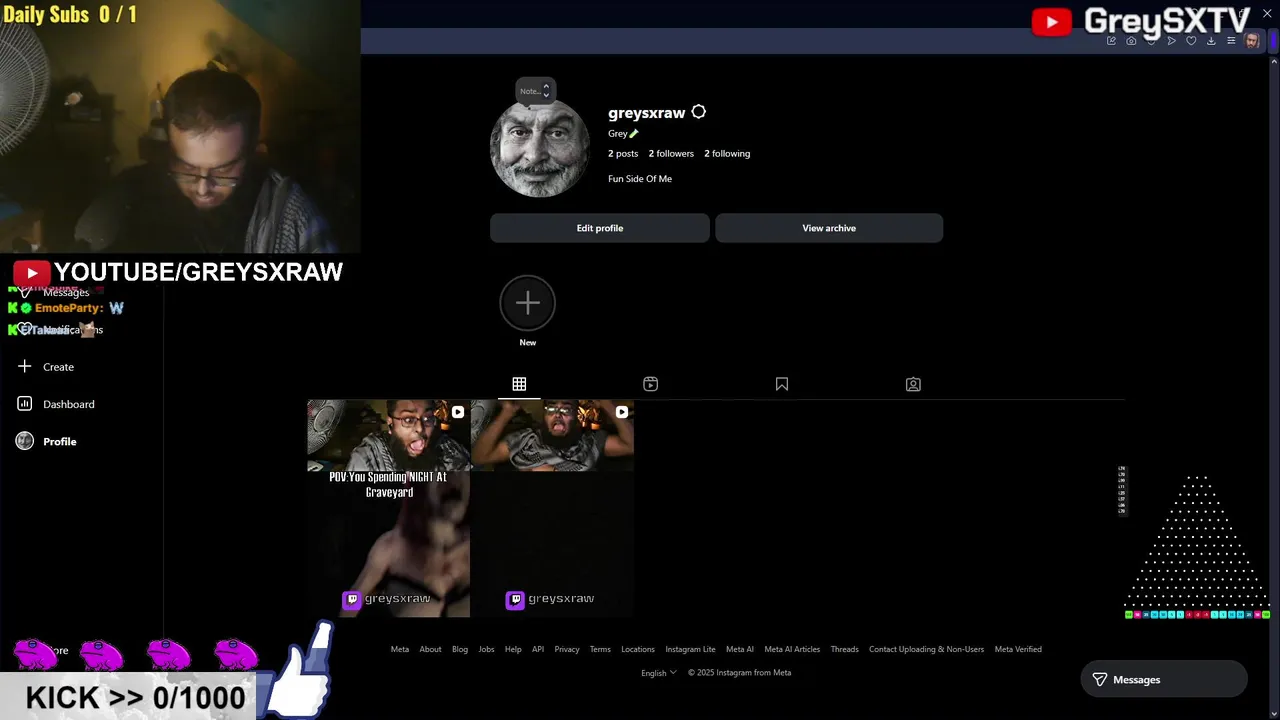Open the Meta footer link
This screenshot has width=1280, height=720.
pos(400,649)
